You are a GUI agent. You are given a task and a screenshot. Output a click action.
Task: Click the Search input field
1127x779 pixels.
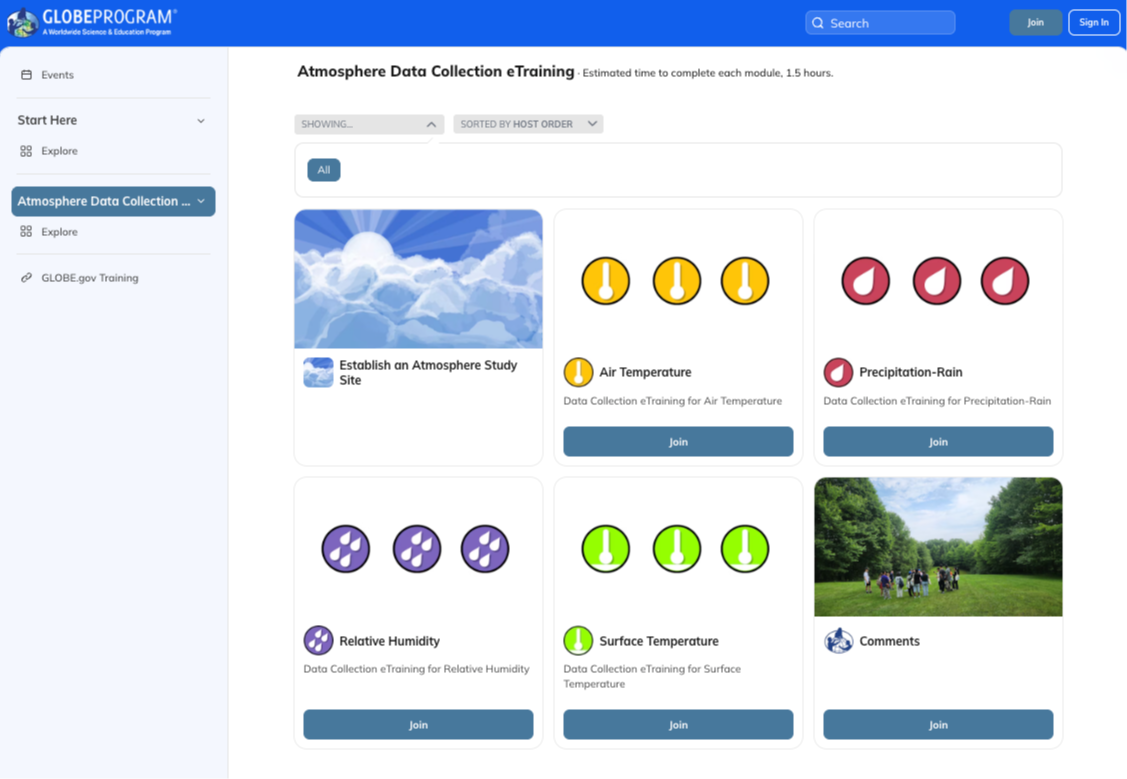point(880,22)
